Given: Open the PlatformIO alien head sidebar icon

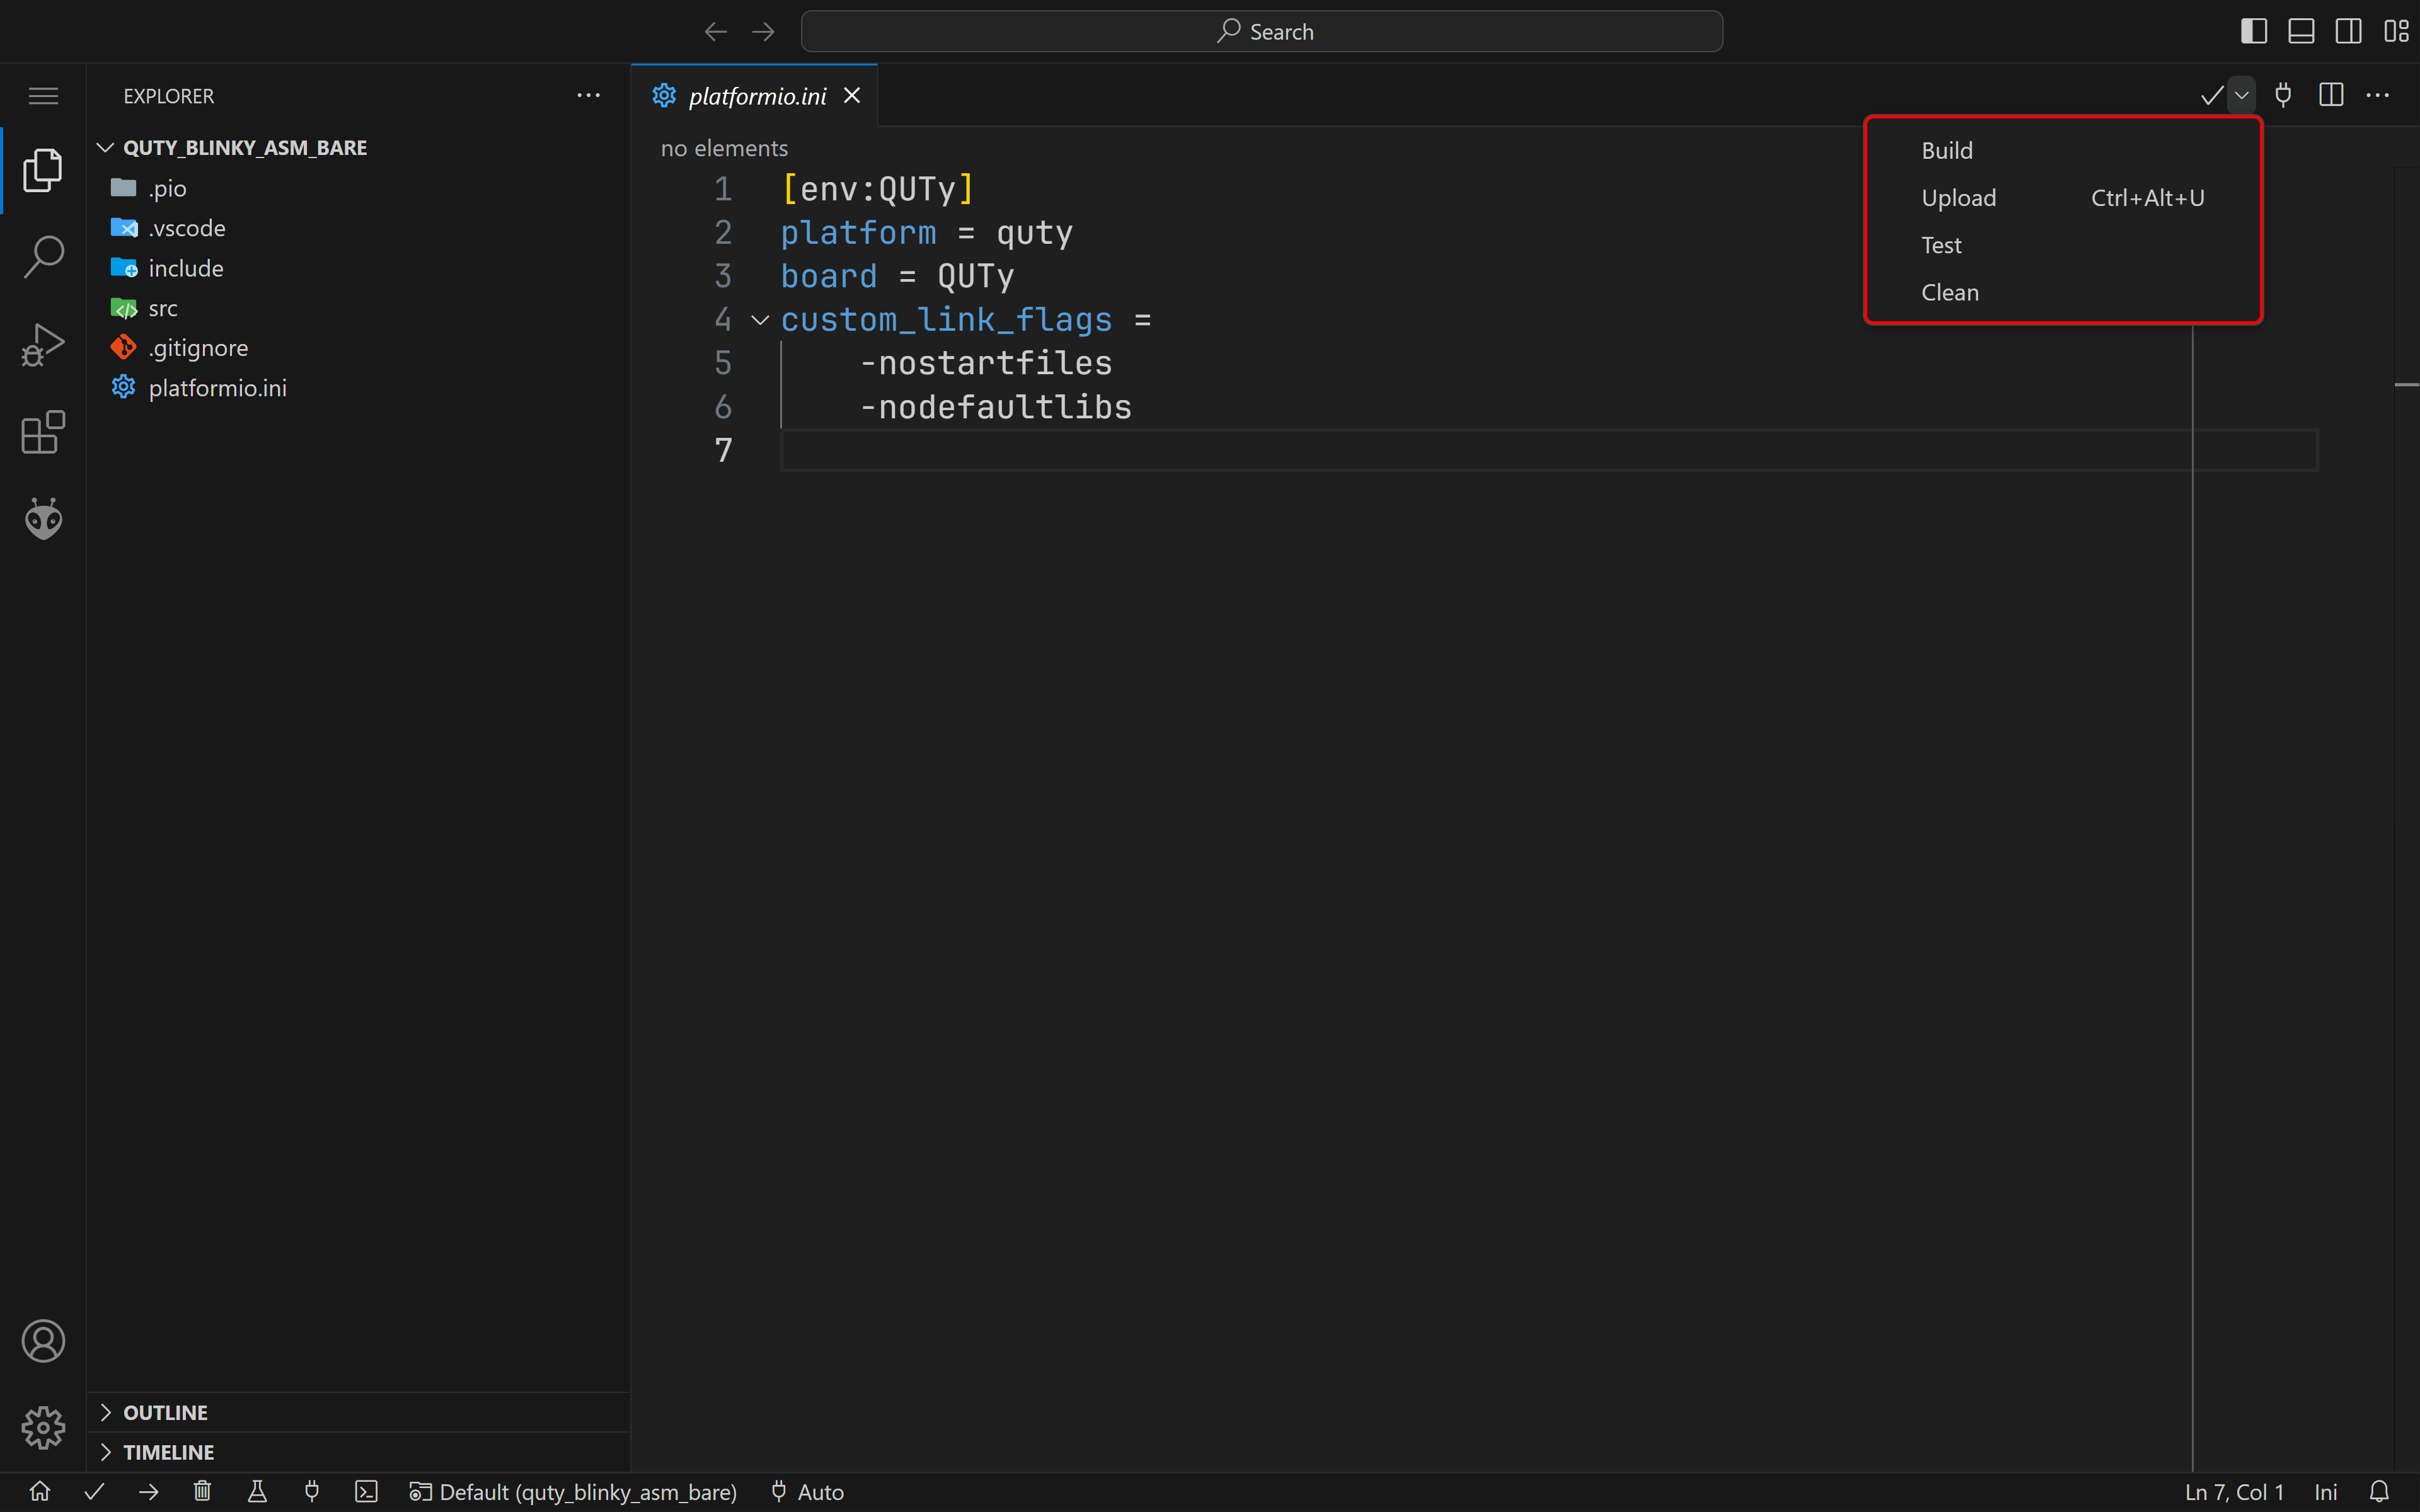Looking at the screenshot, I should coord(43,519).
